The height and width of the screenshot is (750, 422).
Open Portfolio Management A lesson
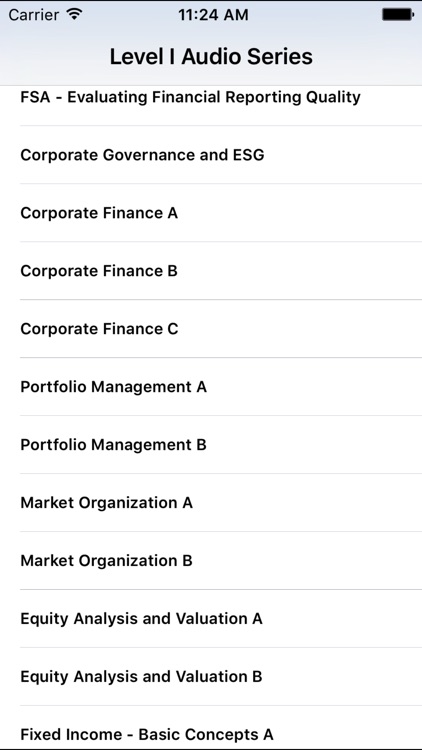point(211,386)
